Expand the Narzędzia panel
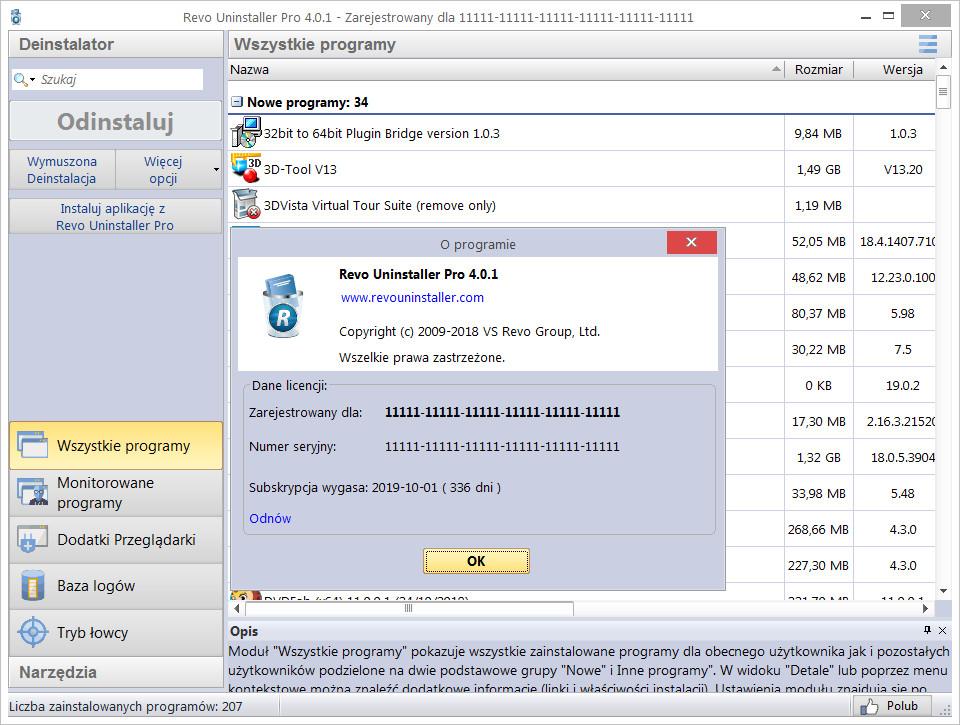The image size is (960, 725). (x=116, y=672)
